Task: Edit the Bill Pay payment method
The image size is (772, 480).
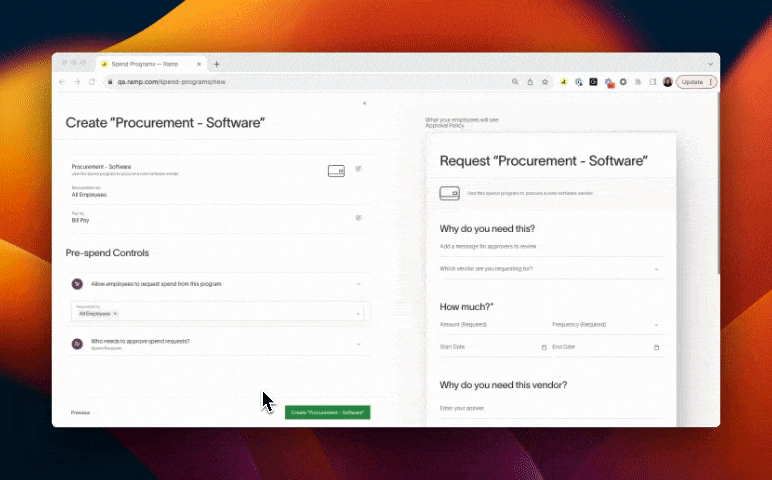Action: click(x=358, y=218)
